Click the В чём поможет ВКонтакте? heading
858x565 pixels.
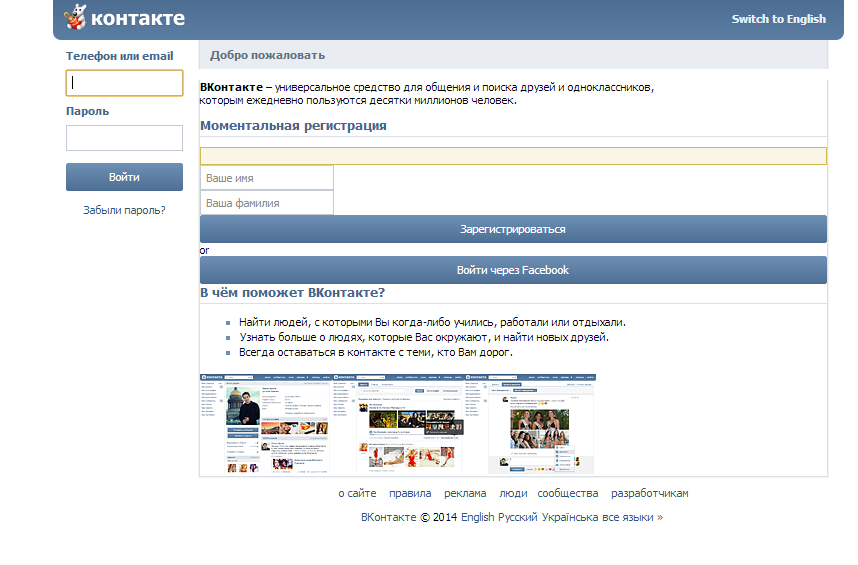pyautogui.click(x=293, y=293)
